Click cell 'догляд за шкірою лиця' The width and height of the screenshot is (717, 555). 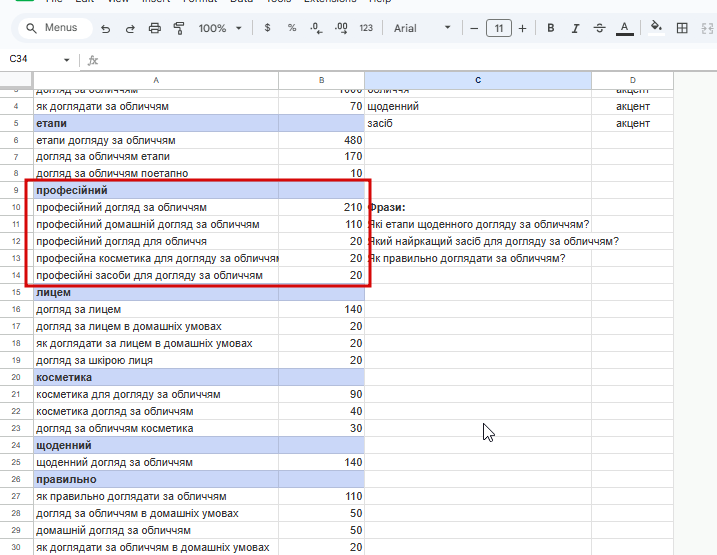tap(156, 360)
